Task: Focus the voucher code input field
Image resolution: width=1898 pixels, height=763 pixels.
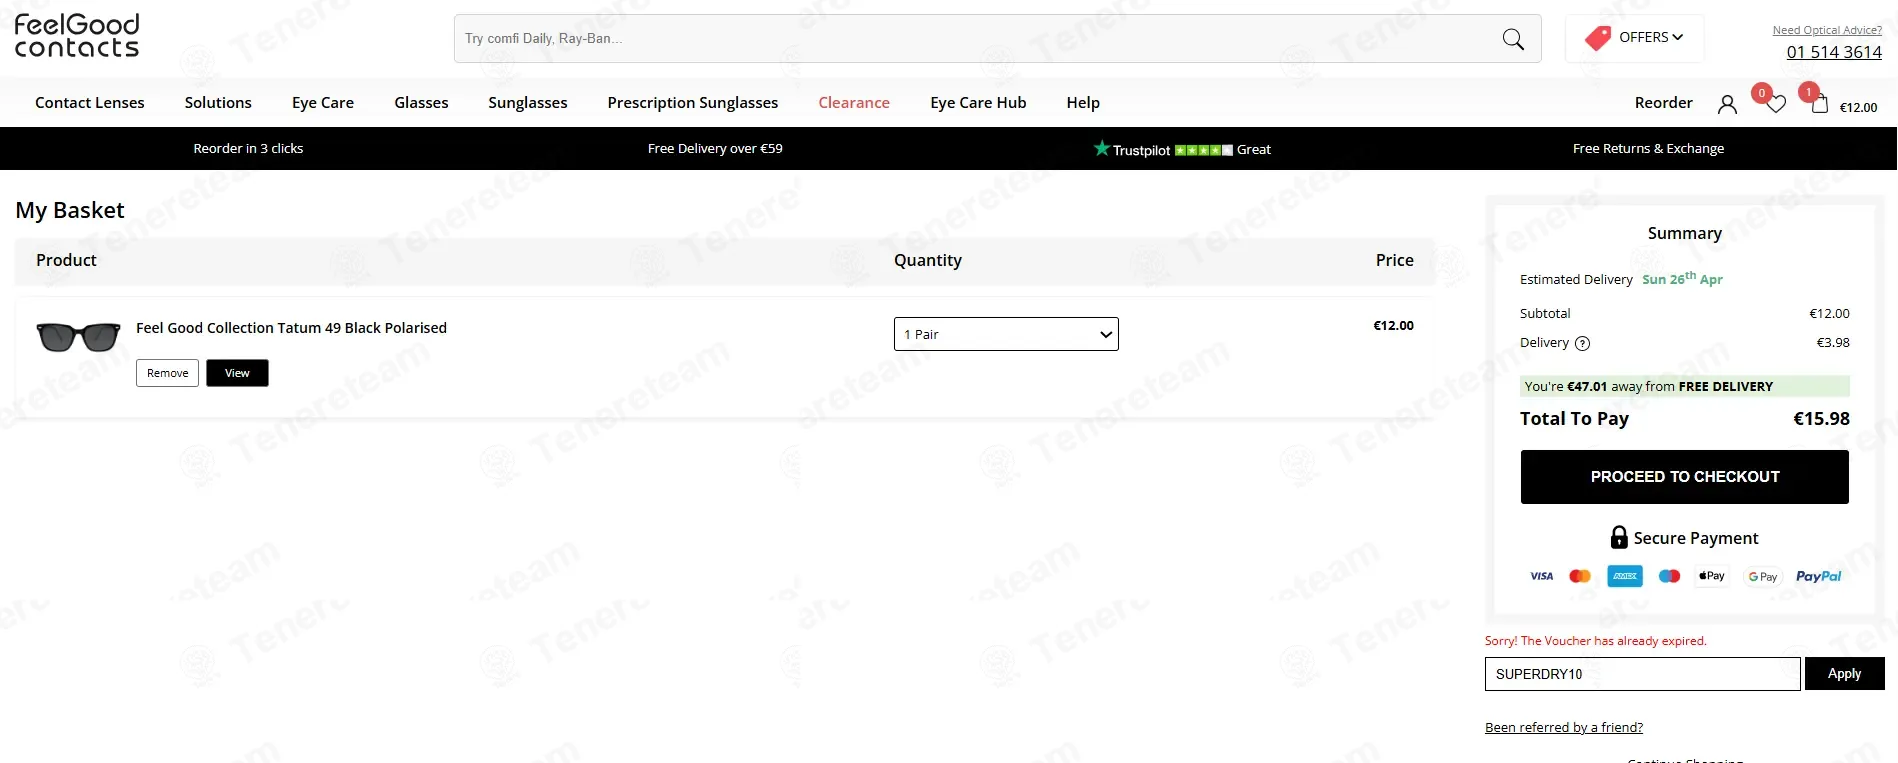Action: click(1642, 674)
